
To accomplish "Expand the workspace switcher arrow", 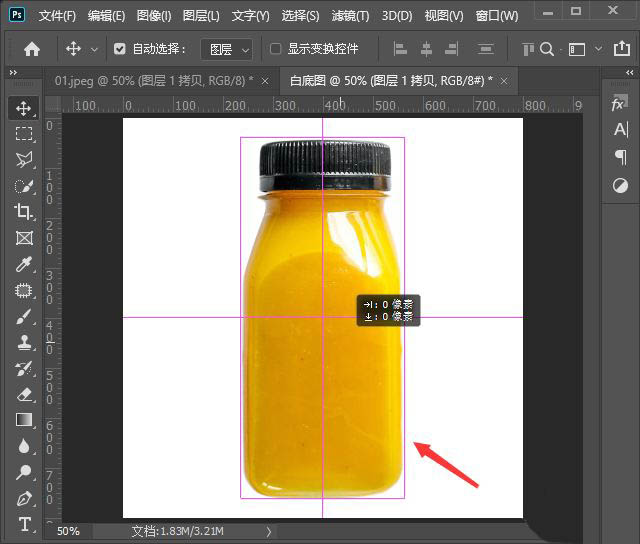I will click(598, 49).
